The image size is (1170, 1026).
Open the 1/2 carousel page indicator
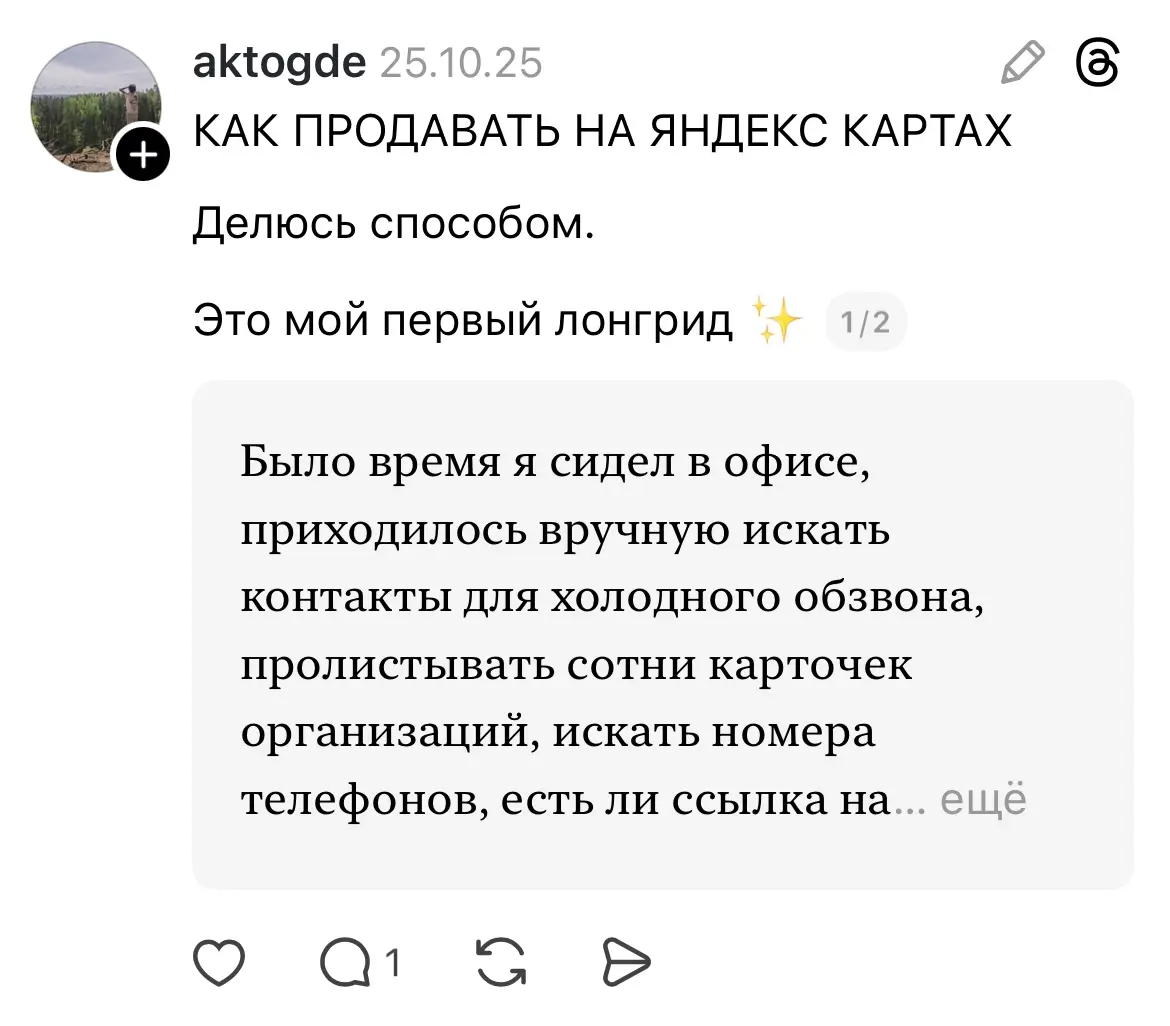(866, 320)
